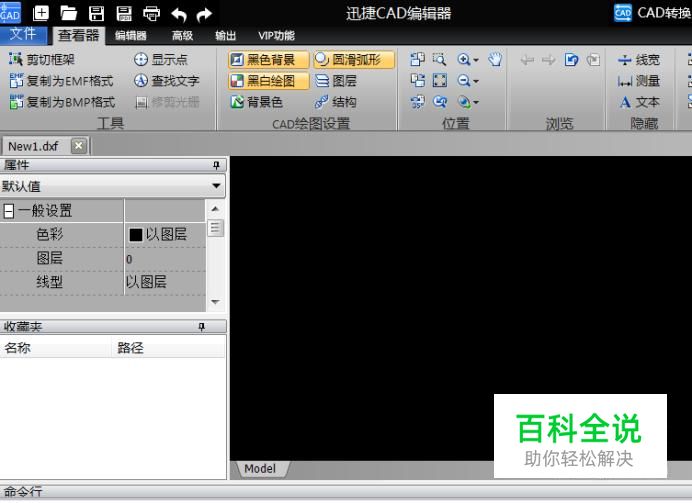692x503 pixels.
Task: Open the zoom out dropdown arrow
Action: click(476, 81)
